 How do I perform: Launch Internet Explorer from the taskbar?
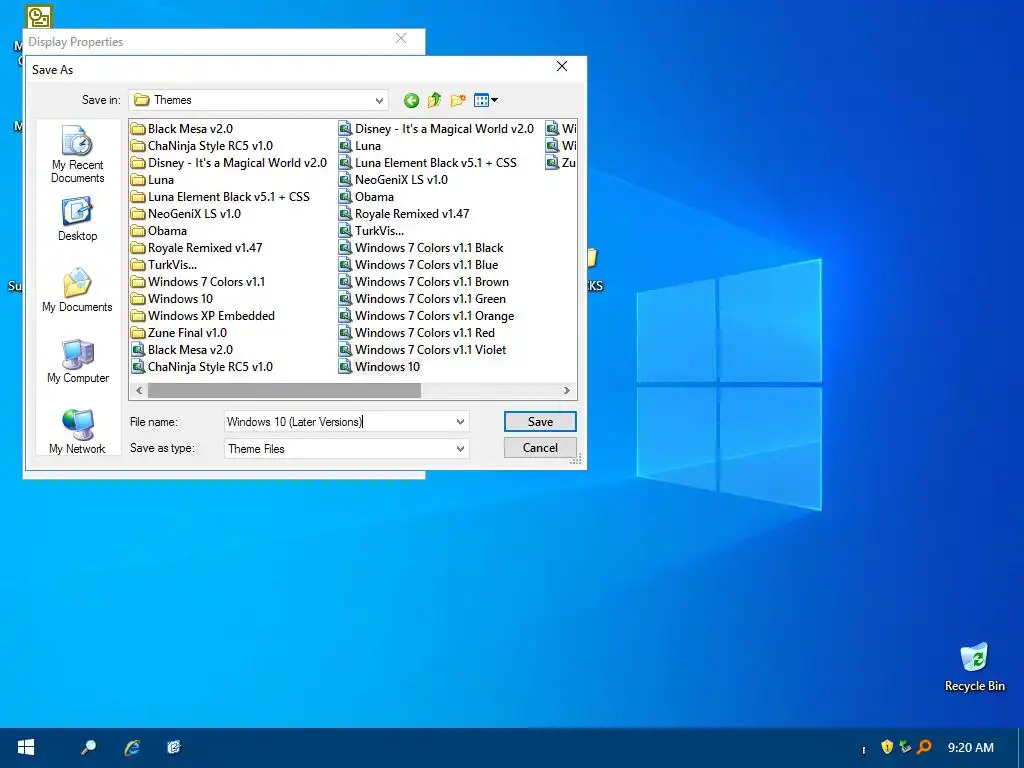(x=132, y=747)
